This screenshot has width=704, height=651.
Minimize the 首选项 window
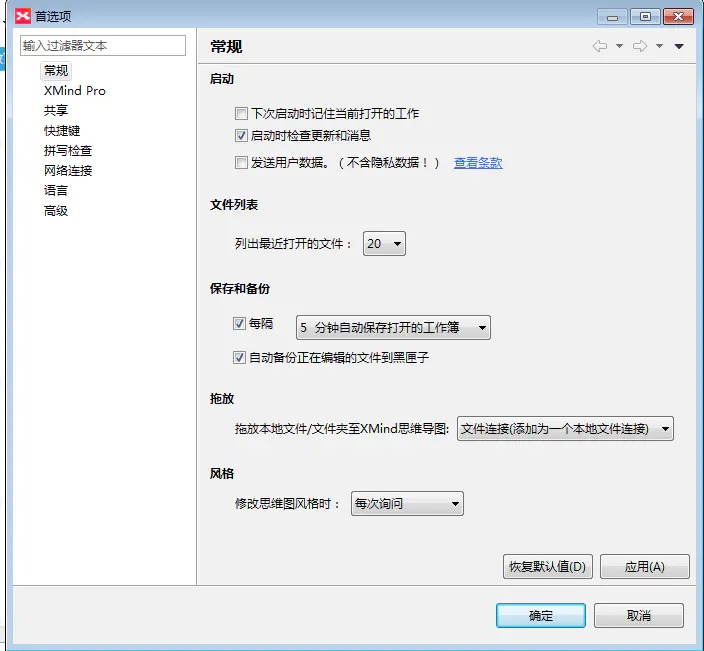click(x=612, y=17)
